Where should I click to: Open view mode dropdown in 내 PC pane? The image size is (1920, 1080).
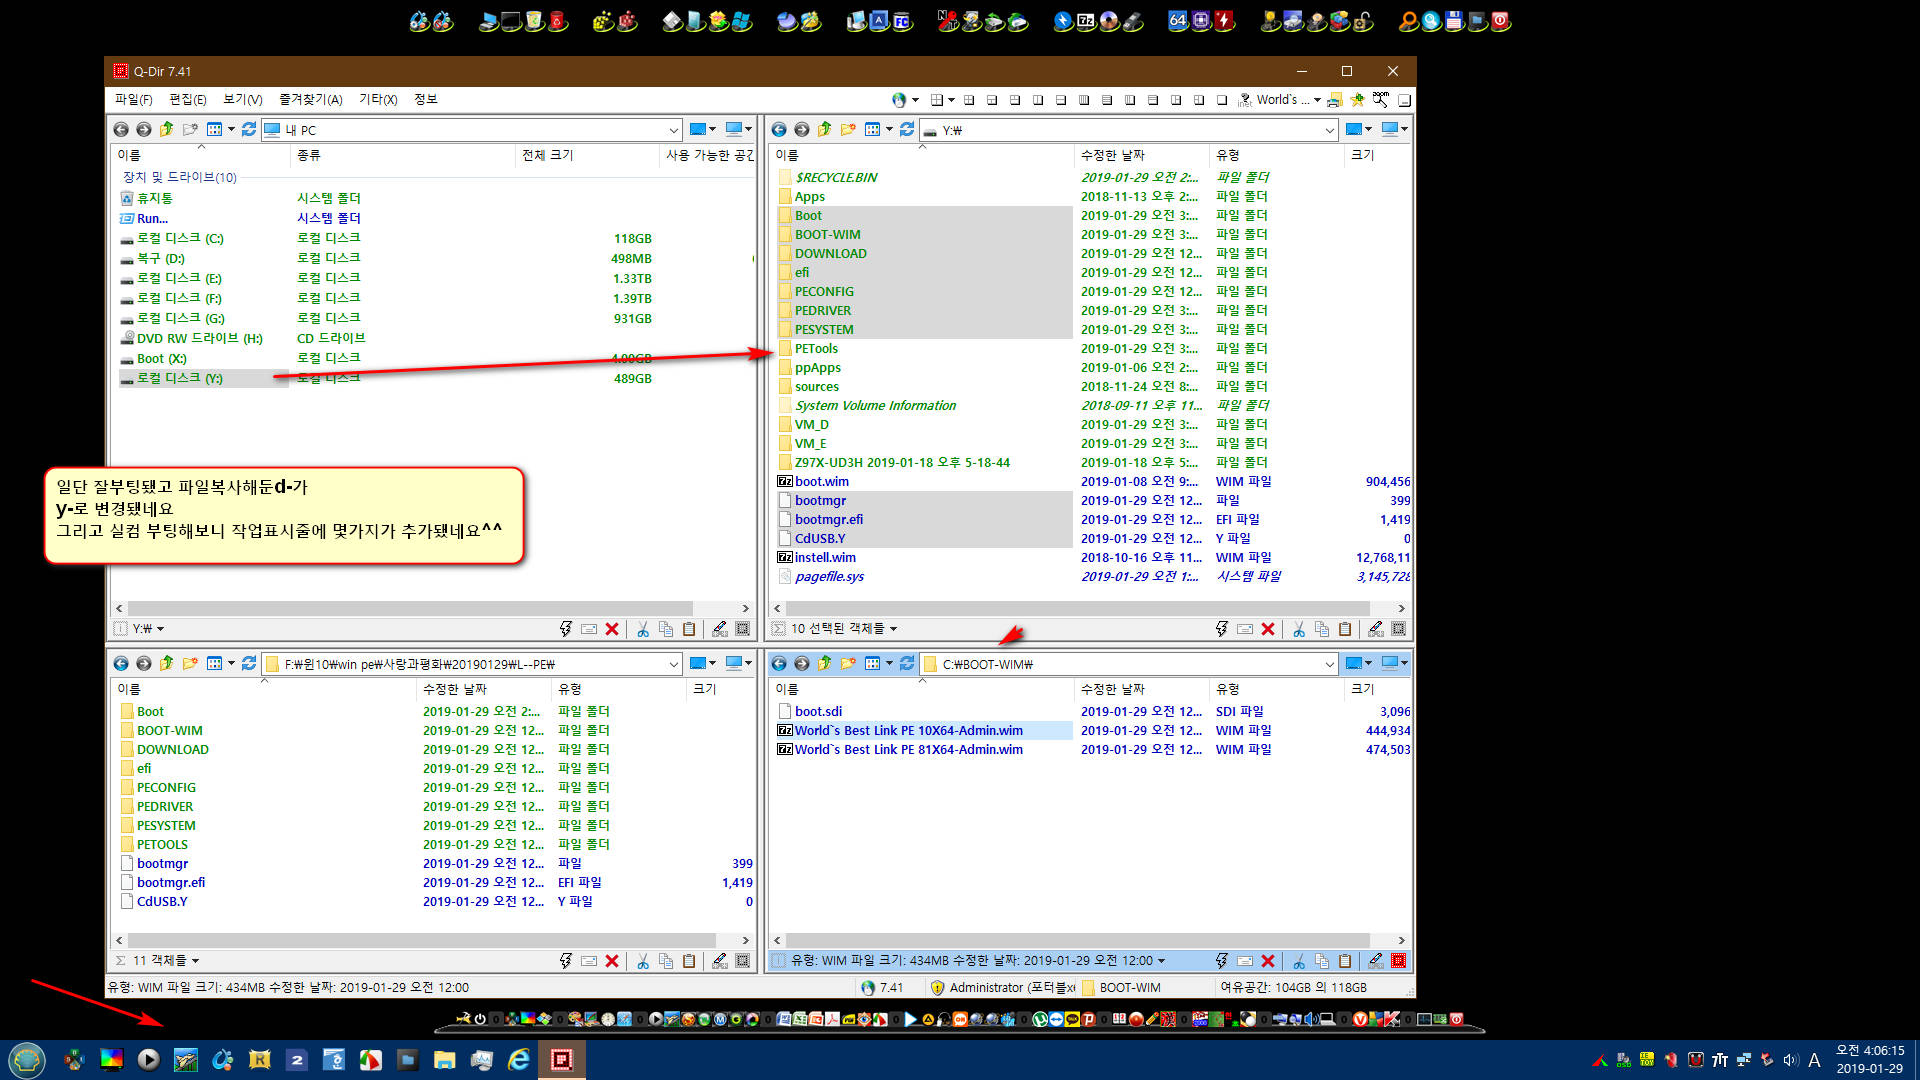pyautogui.click(x=231, y=129)
